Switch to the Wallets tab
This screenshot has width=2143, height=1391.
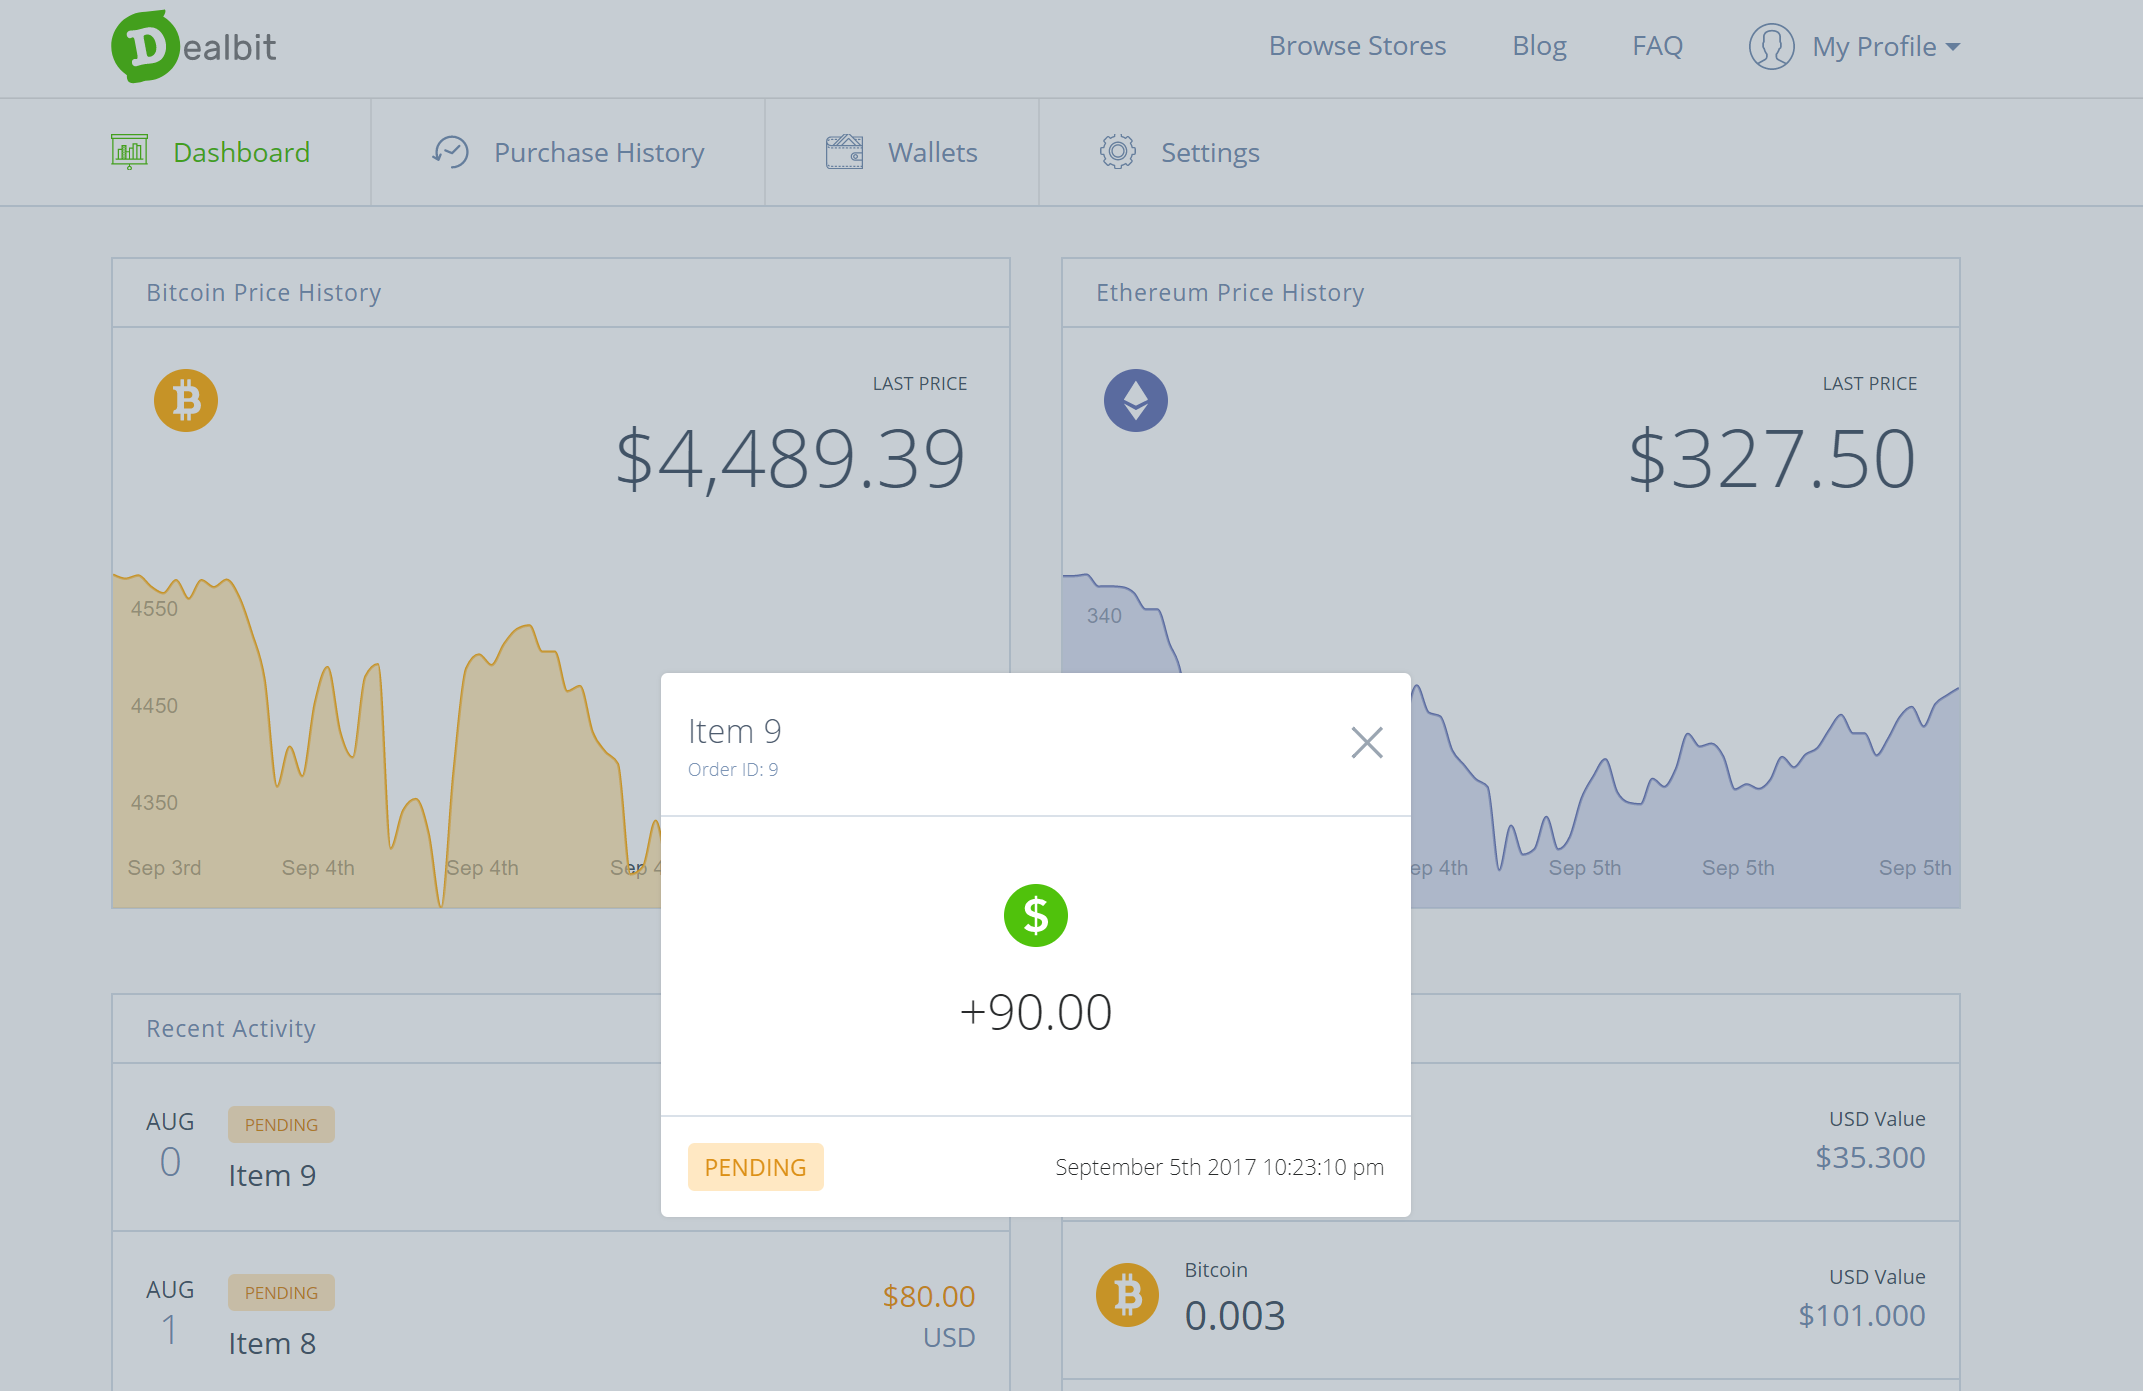(931, 153)
